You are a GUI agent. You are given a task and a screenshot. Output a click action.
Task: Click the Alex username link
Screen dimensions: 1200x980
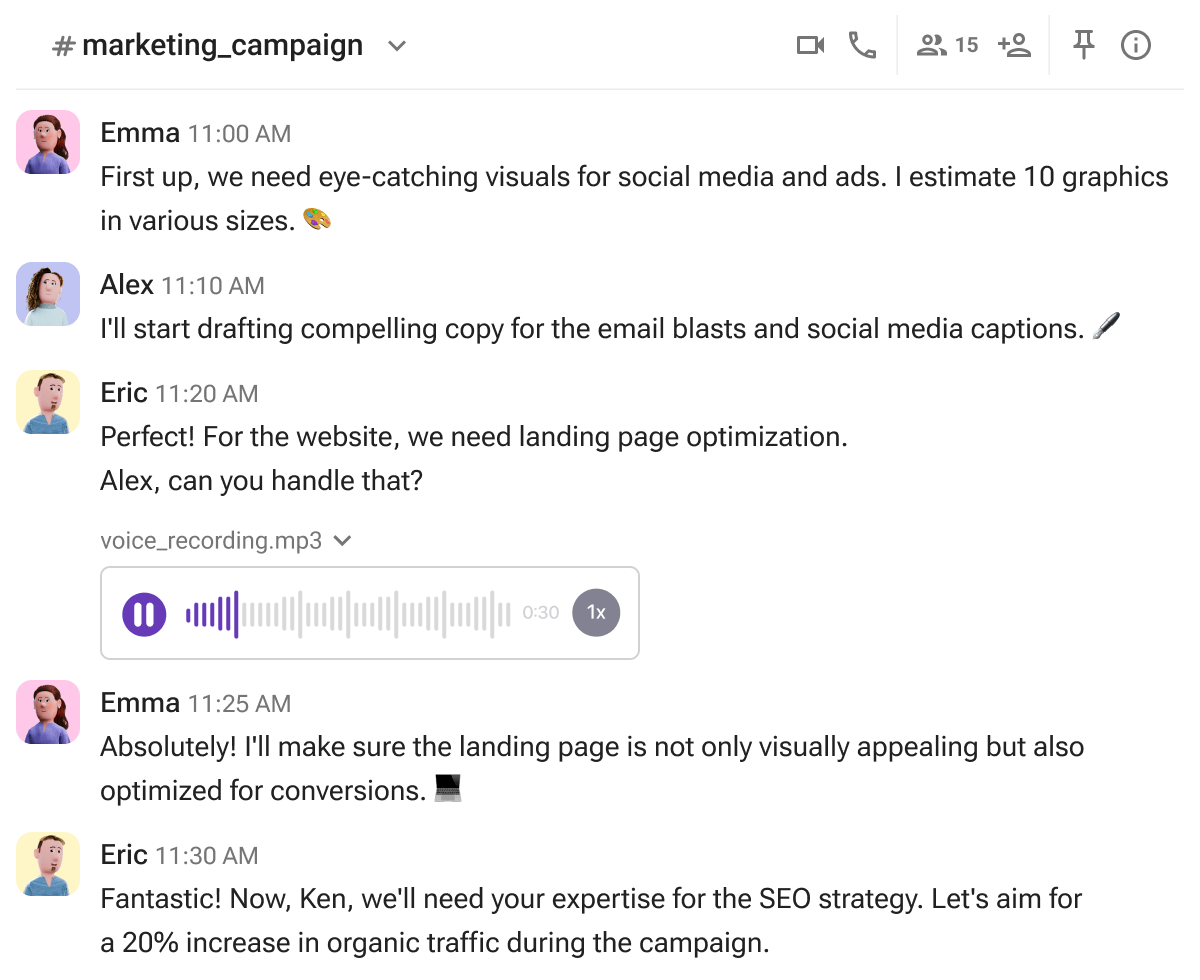point(127,285)
